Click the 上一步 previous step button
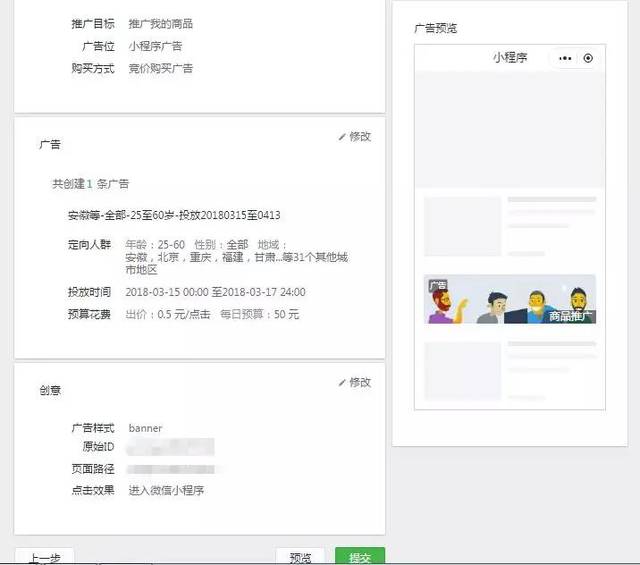Screen dimensions: 640x565 [x=44, y=556]
